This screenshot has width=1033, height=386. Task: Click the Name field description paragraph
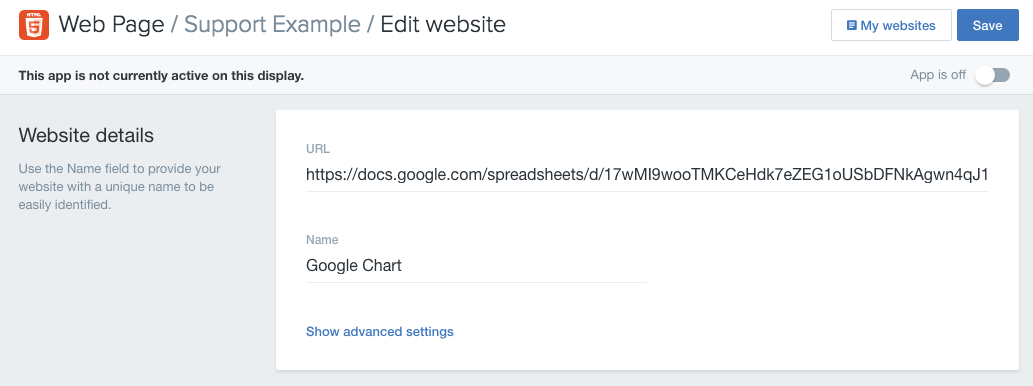tap(120, 186)
